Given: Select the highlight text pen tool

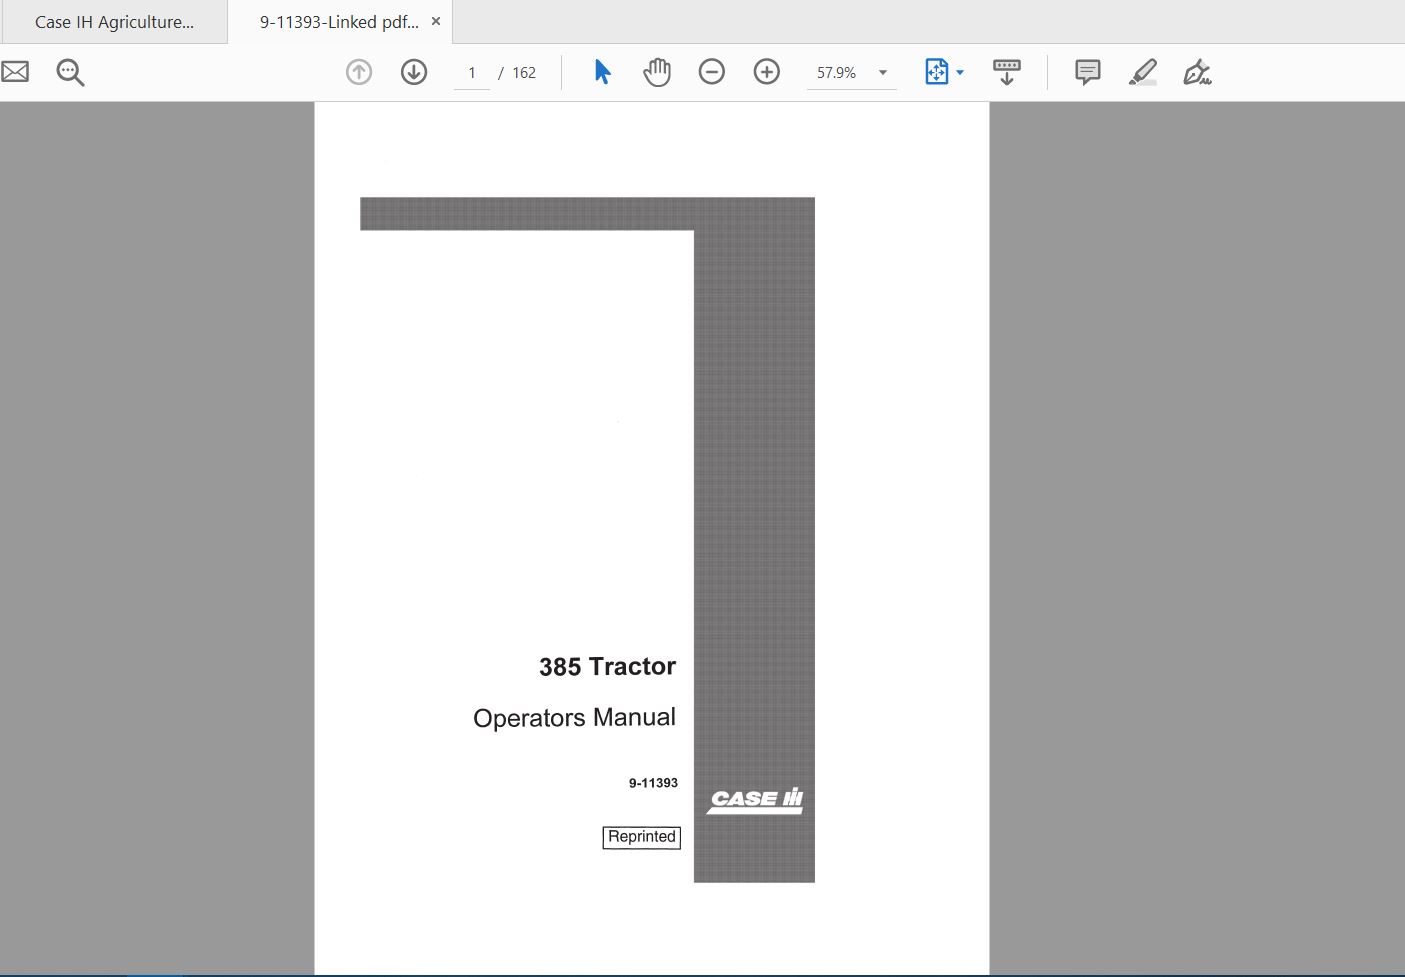Looking at the screenshot, I should (1143, 72).
